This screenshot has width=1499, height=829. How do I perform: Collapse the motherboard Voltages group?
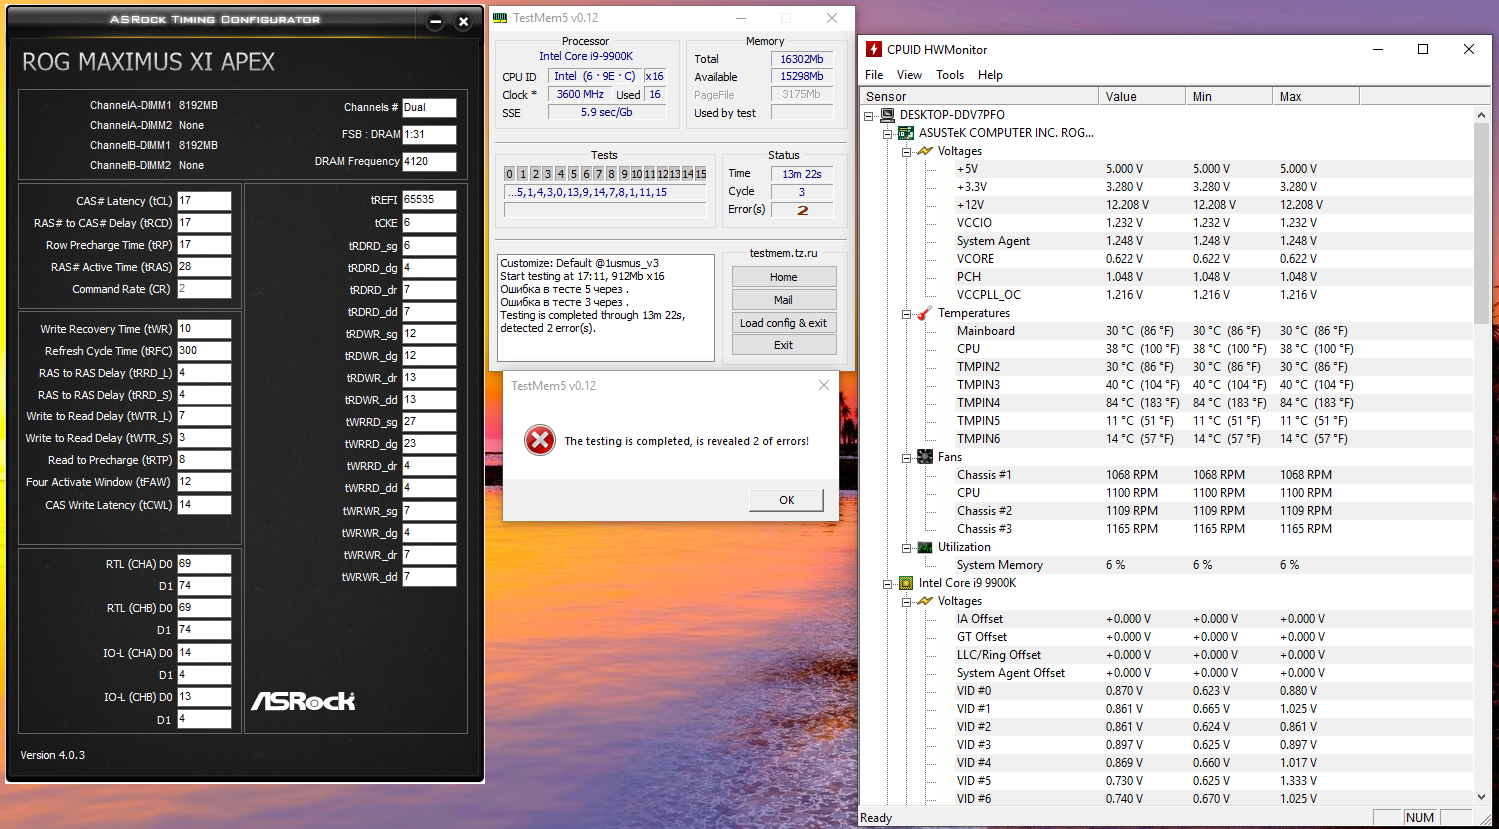tap(907, 151)
